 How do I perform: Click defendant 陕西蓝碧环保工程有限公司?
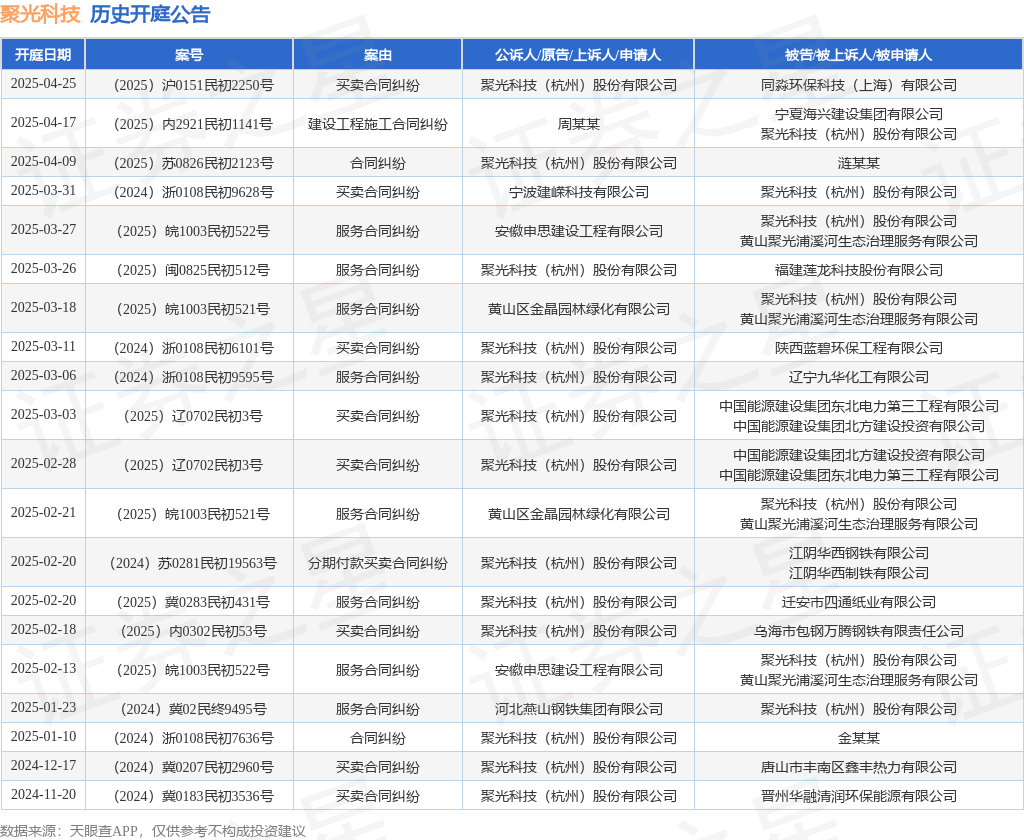click(x=858, y=348)
